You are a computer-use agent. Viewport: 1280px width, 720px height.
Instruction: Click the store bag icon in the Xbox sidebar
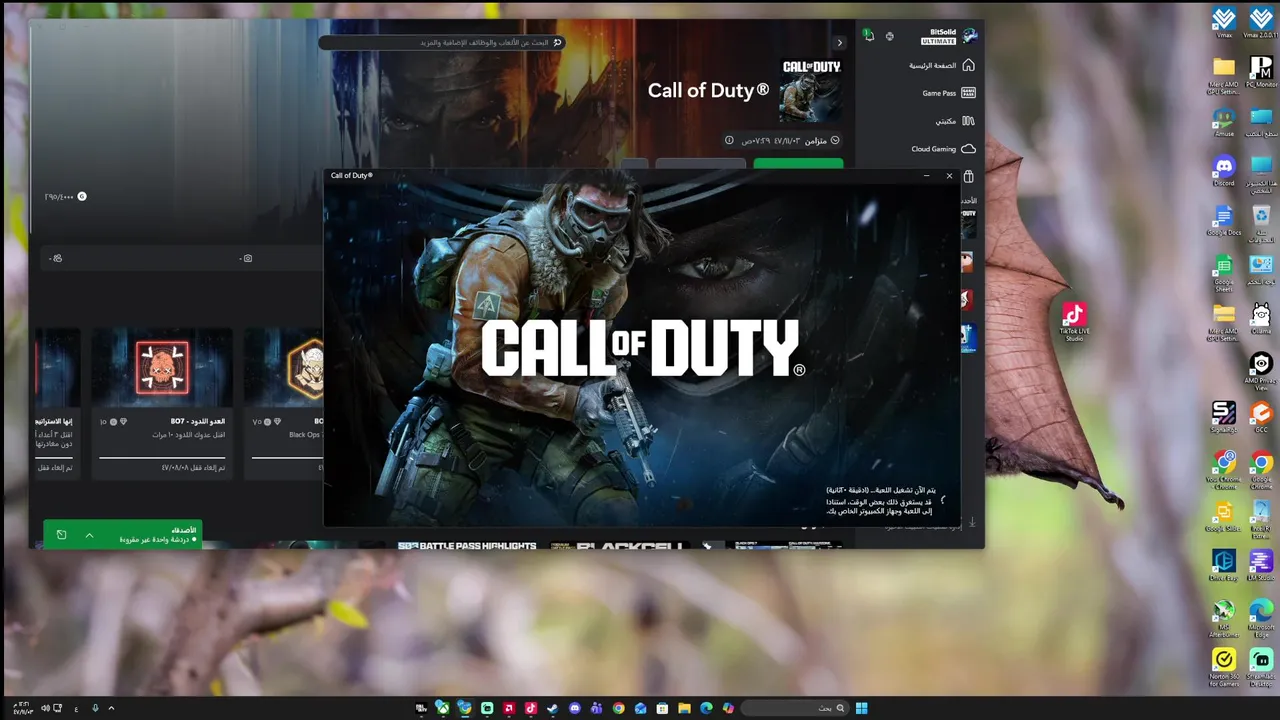[968, 177]
